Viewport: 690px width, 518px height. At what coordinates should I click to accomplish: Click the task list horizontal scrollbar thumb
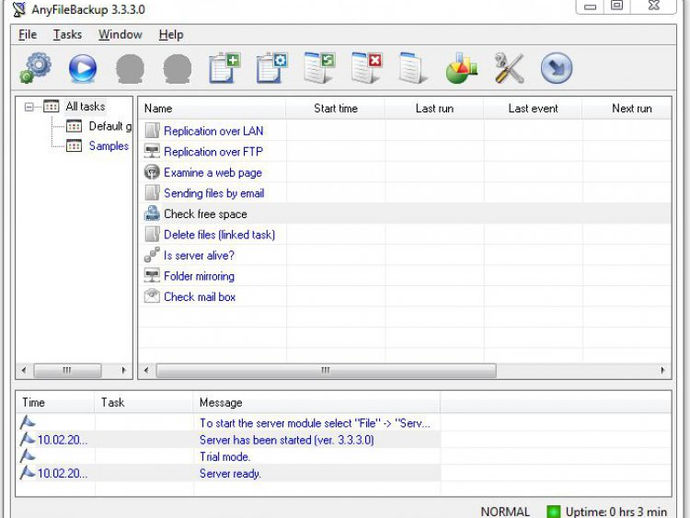[x=326, y=370]
